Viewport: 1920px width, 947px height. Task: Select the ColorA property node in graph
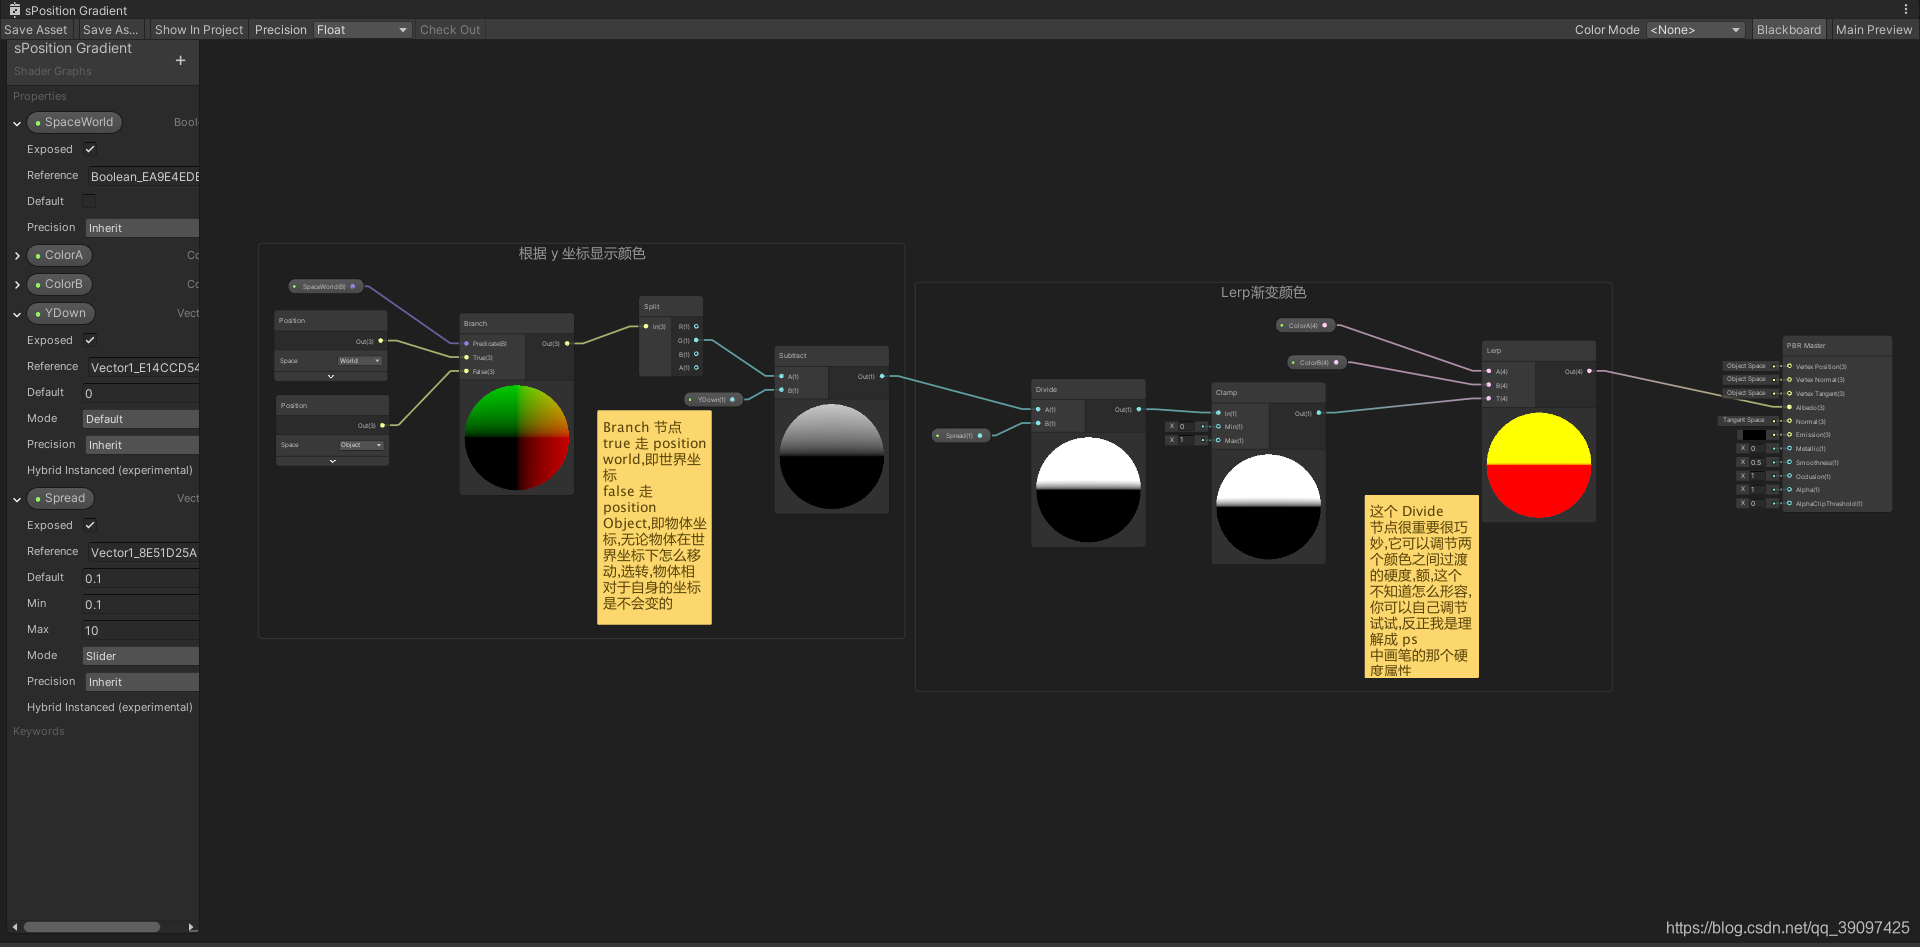[1305, 325]
